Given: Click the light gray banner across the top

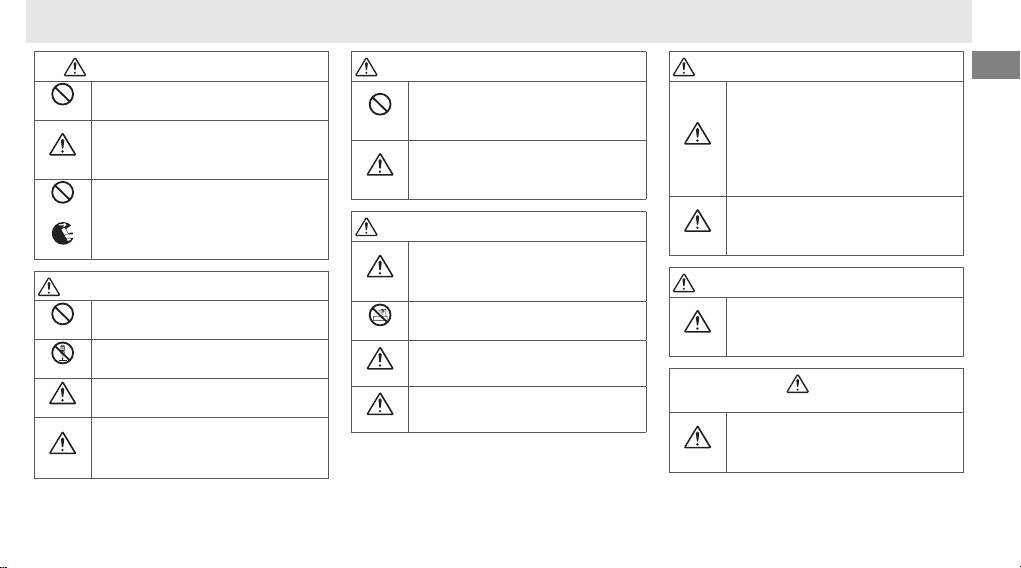Looking at the screenshot, I should pyautogui.click(x=498, y=20).
